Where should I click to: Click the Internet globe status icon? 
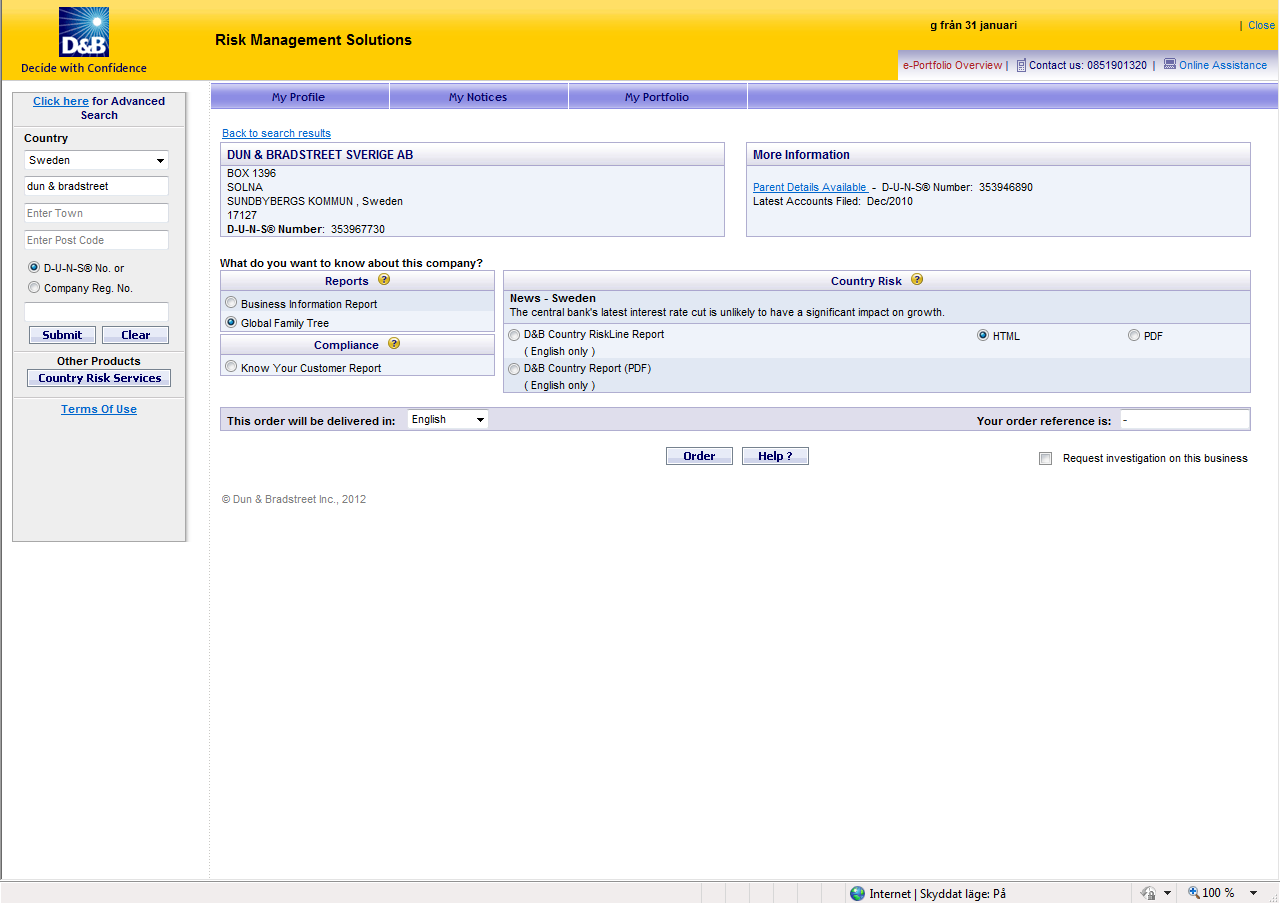857,893
